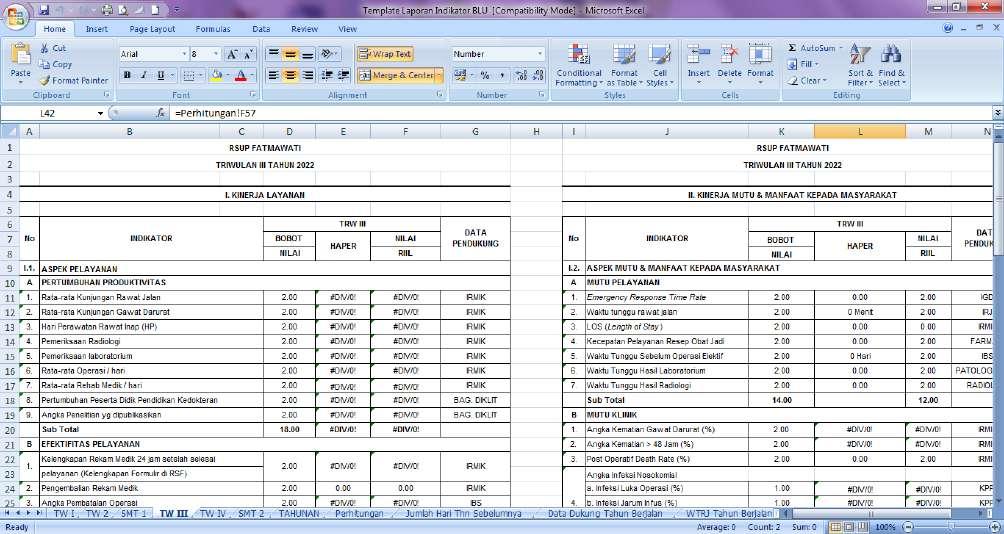
Task: Toggle Bold formatting
Action: 127,76
